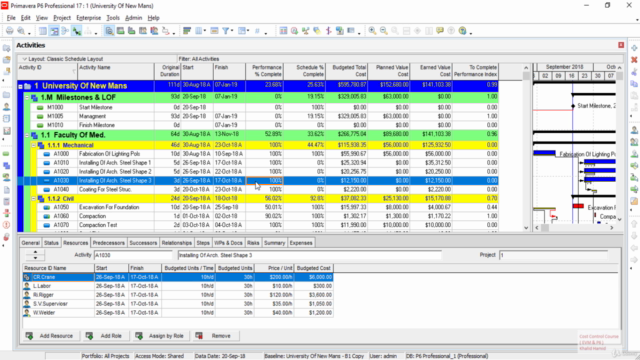Screen dimensions: 640x360
Task: Select the A1050 Excavation For Foundation row
Action: tap(258, 207)
